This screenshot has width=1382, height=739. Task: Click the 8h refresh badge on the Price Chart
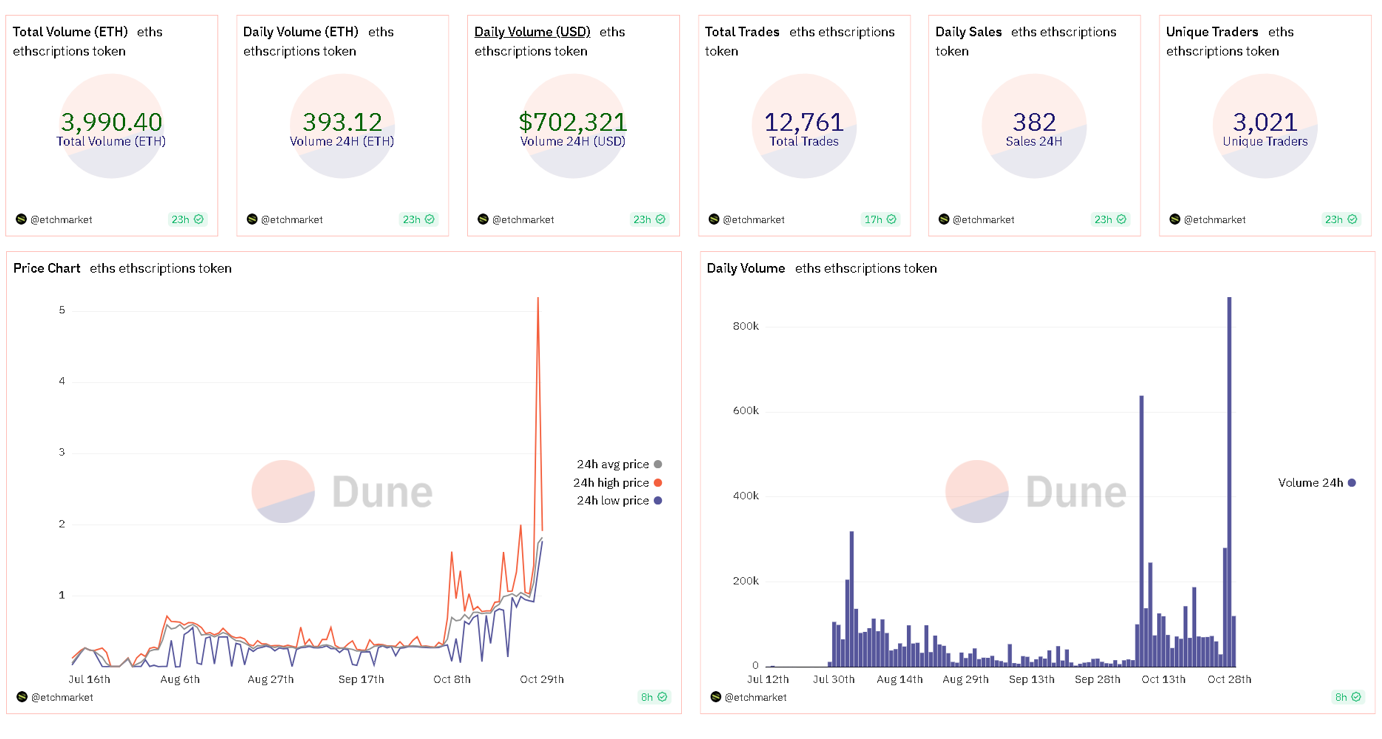653,697
